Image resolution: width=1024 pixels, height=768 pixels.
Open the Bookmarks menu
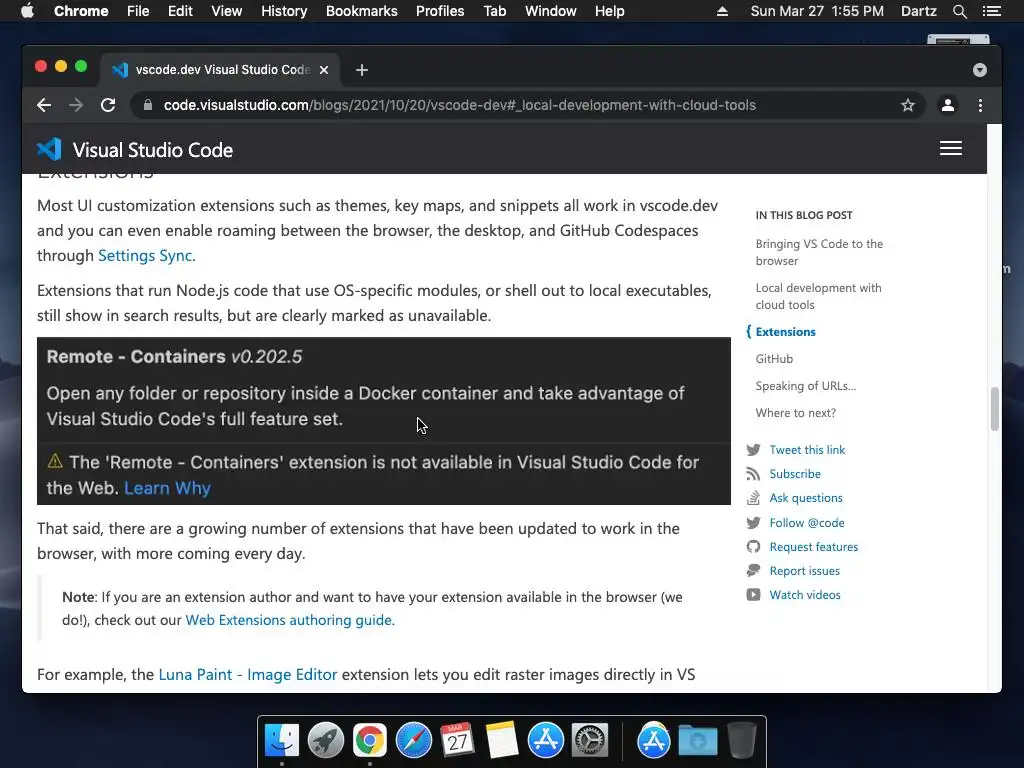tap(362, 11)
